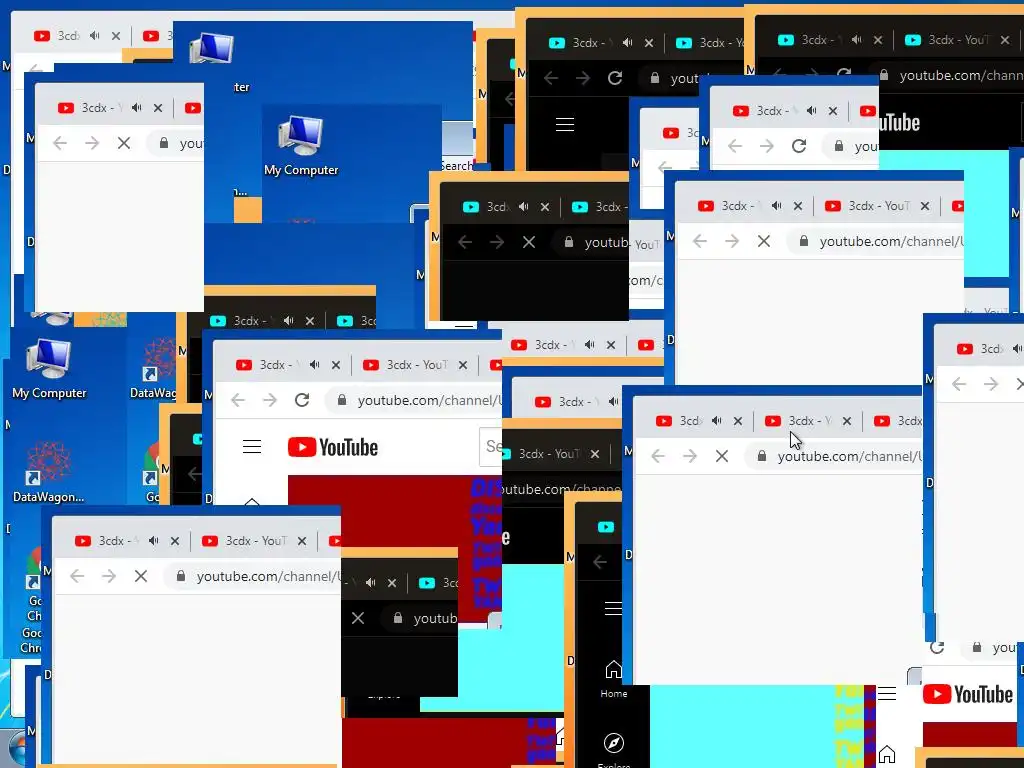
Task: Stop loading in the upper-left white window
Action: tap(123, 143)
